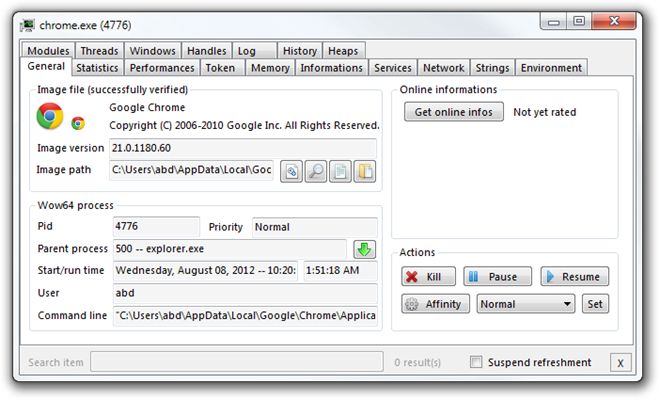Open the Heaps tab
Screen dimensions: 660x400
(343, 51)
